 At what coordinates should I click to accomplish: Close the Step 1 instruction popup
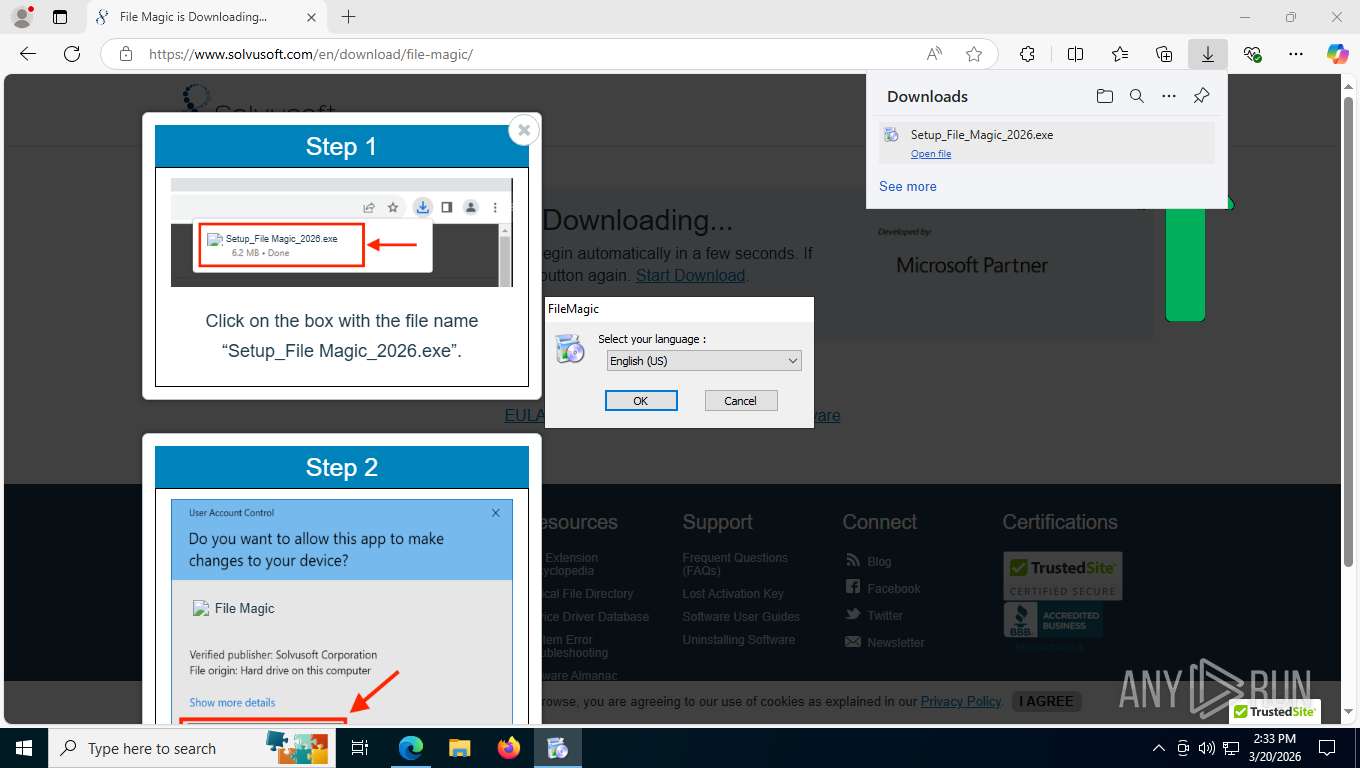coord(524,130)
